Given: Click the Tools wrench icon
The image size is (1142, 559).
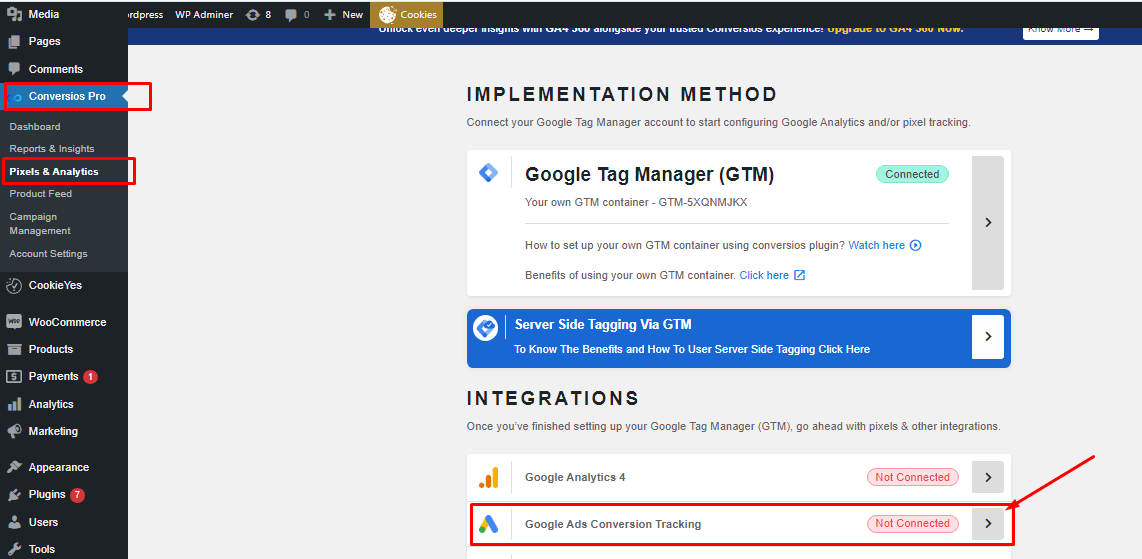Looking at the screenshot, I should 14,550.
